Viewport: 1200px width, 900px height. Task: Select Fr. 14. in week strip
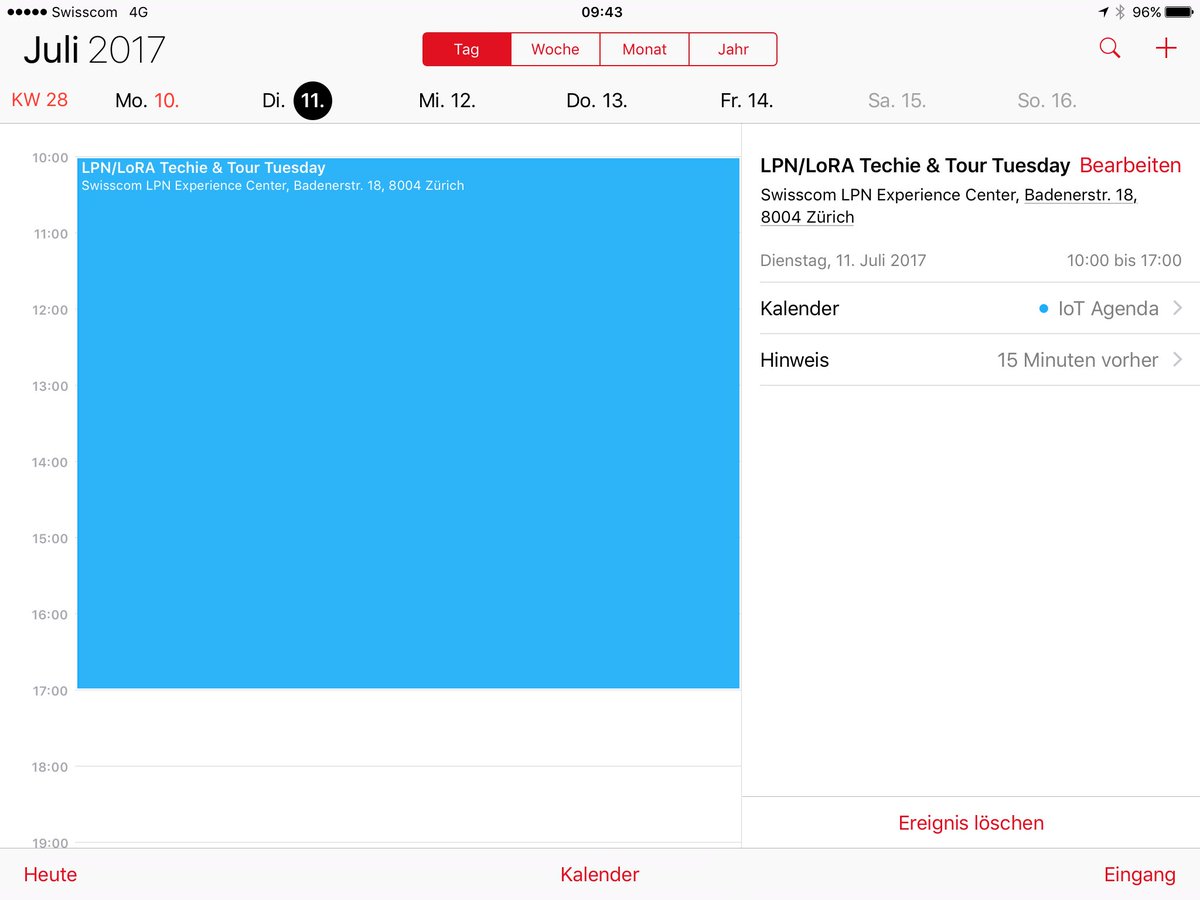(x=747, y=101)
